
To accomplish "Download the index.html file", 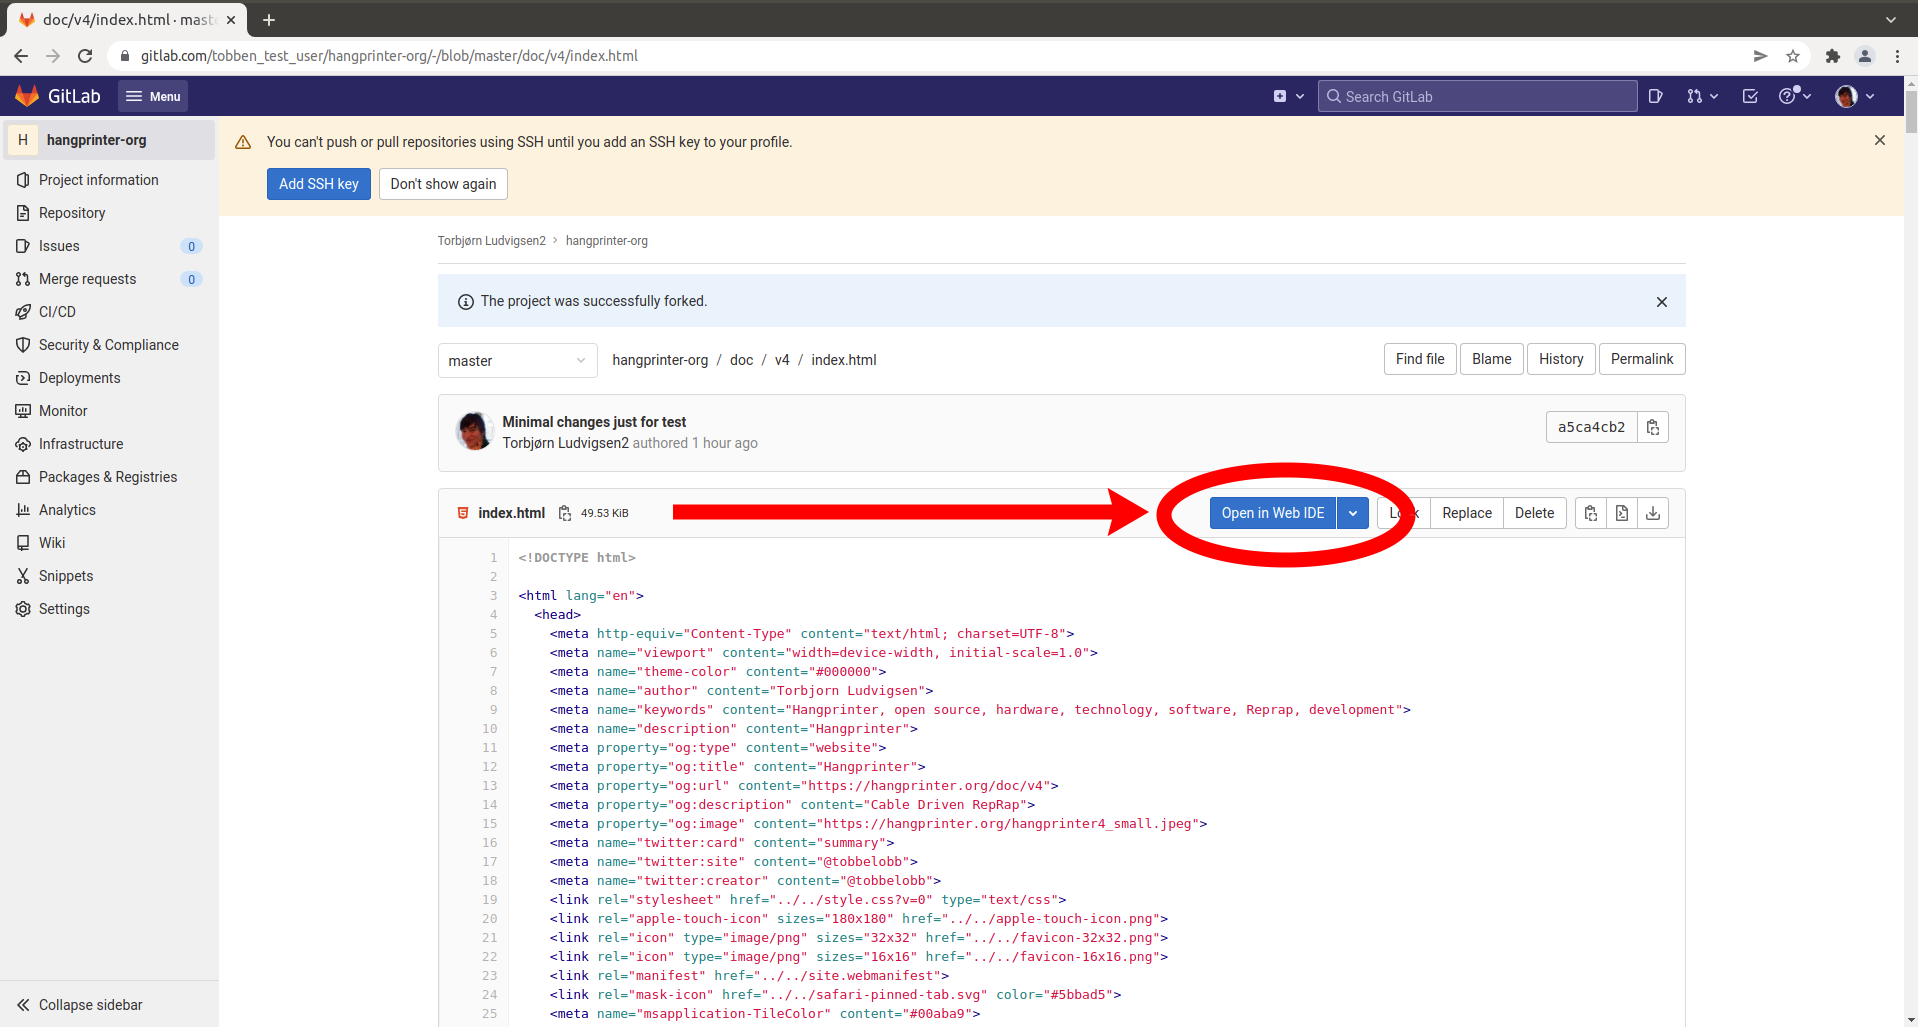I will (x=1653, y=513).
